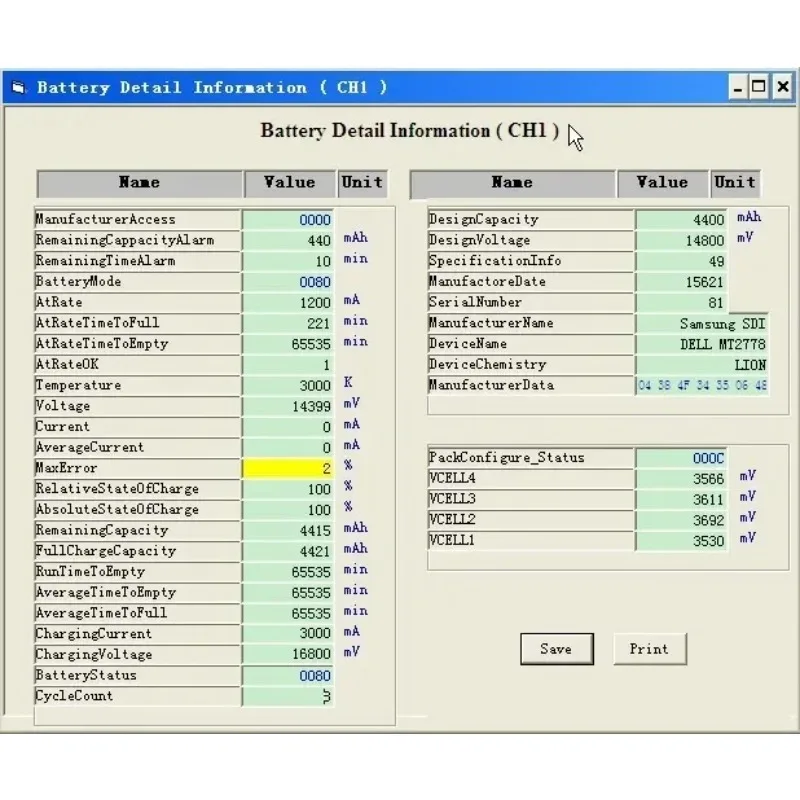Close the Battery Detail Information window
Image resolution: width=800 pixels, height=800 pixels.
tap(783, 87)
